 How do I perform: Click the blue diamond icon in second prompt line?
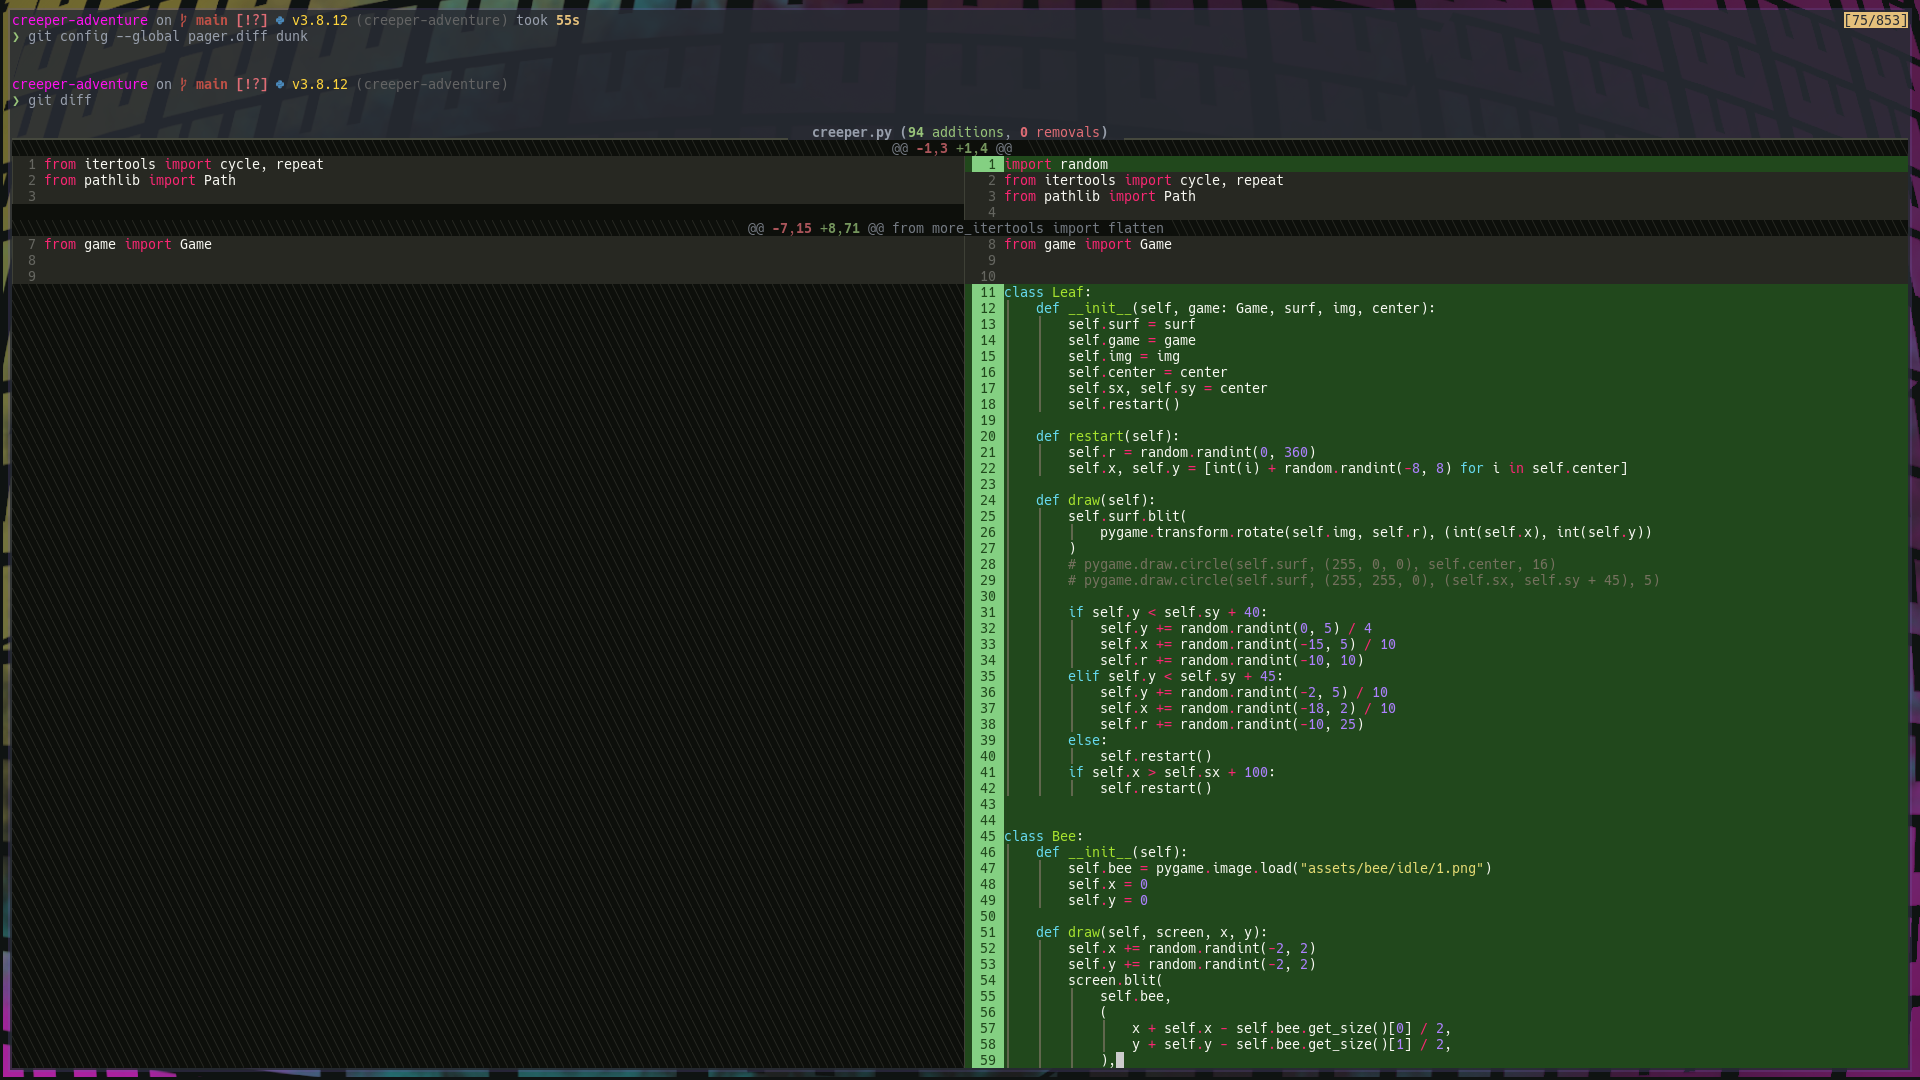click(280, 84)
